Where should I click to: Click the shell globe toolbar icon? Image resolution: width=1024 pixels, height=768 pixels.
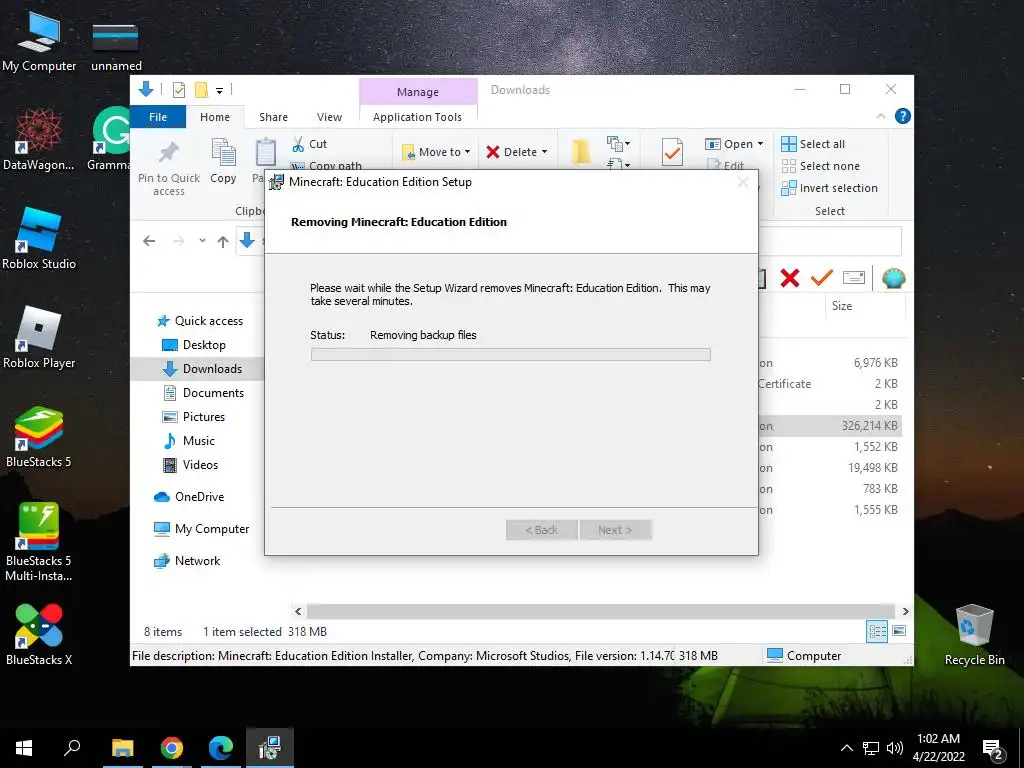pyautogui.click(x=893, y=278)
